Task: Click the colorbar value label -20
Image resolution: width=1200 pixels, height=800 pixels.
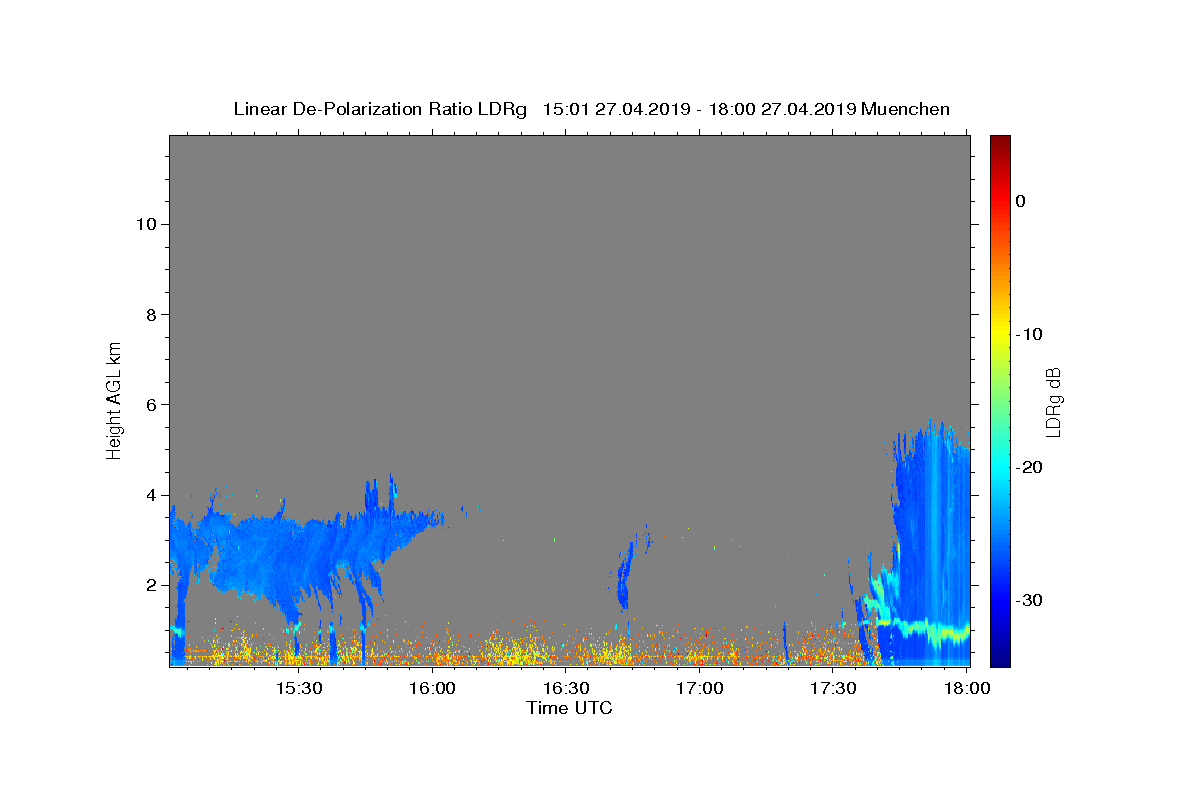Action: click(1030, 467)
